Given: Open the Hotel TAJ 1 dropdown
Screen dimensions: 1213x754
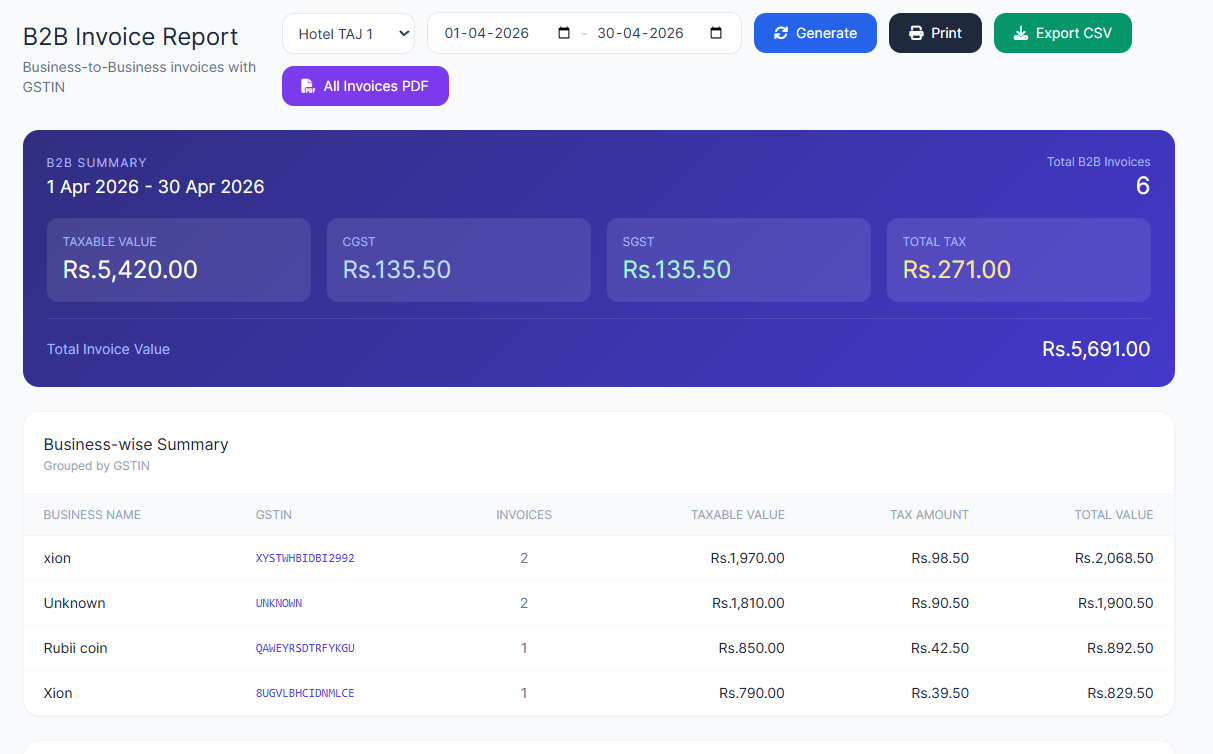Looking at the screenshot, I should pos(348,33).
